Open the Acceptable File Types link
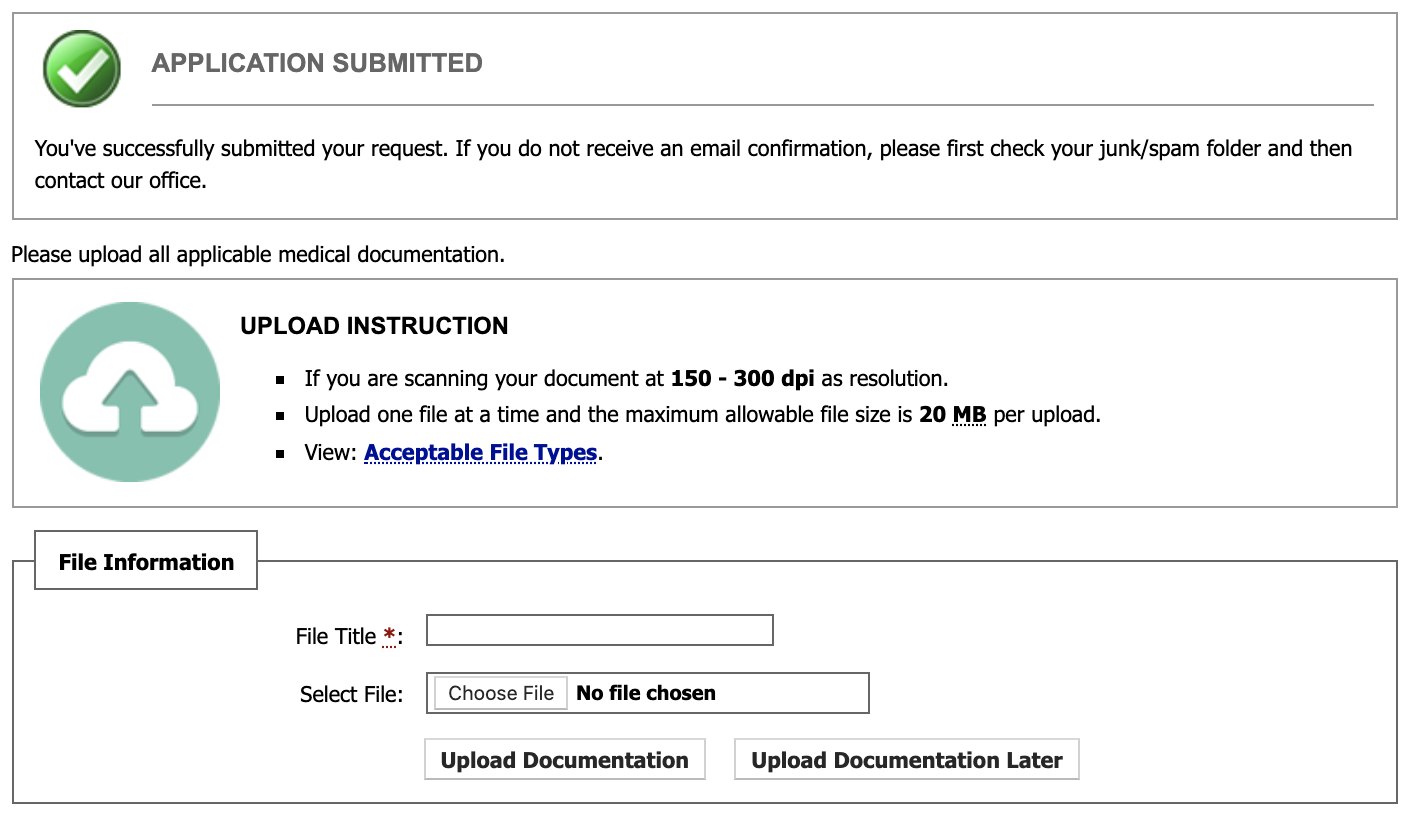The height and width of the screenshot is (816, 1410). [x=480, y=452]
